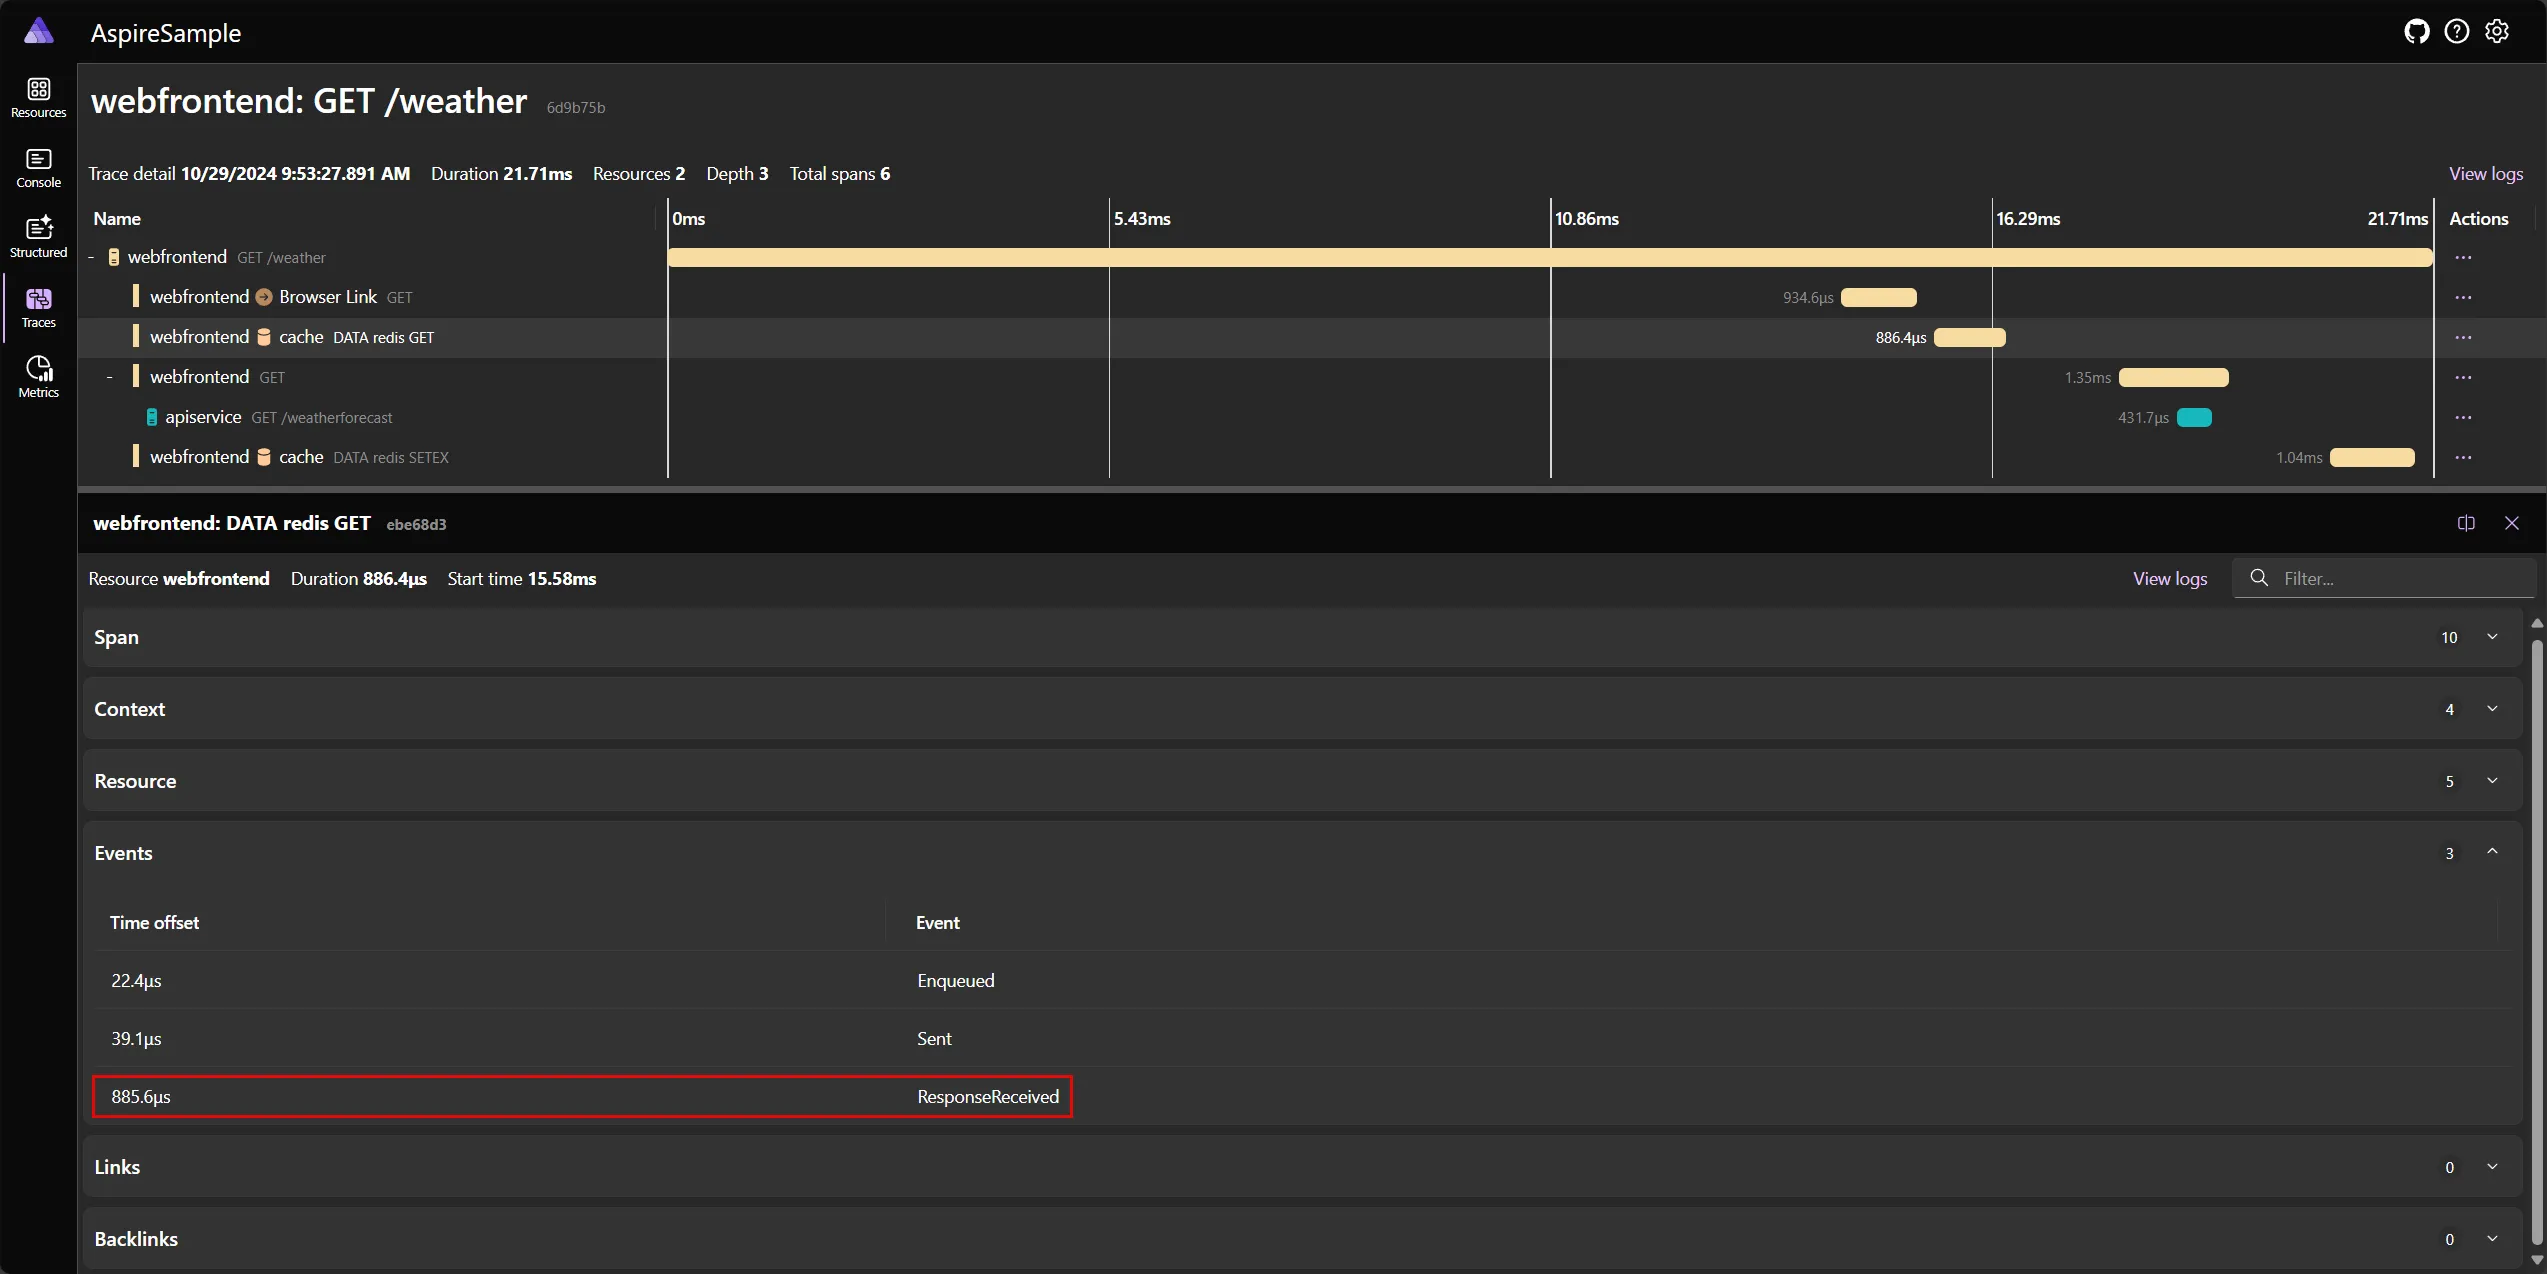2547x1274 pixels.
Task: Open the actions menu for the apiservice span
Action: (2463, 417)
